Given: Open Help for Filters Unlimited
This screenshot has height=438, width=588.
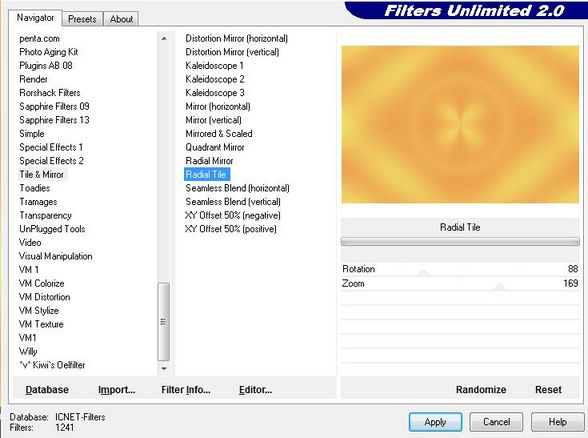Looking at the screenshot, I should click(558, 422).
